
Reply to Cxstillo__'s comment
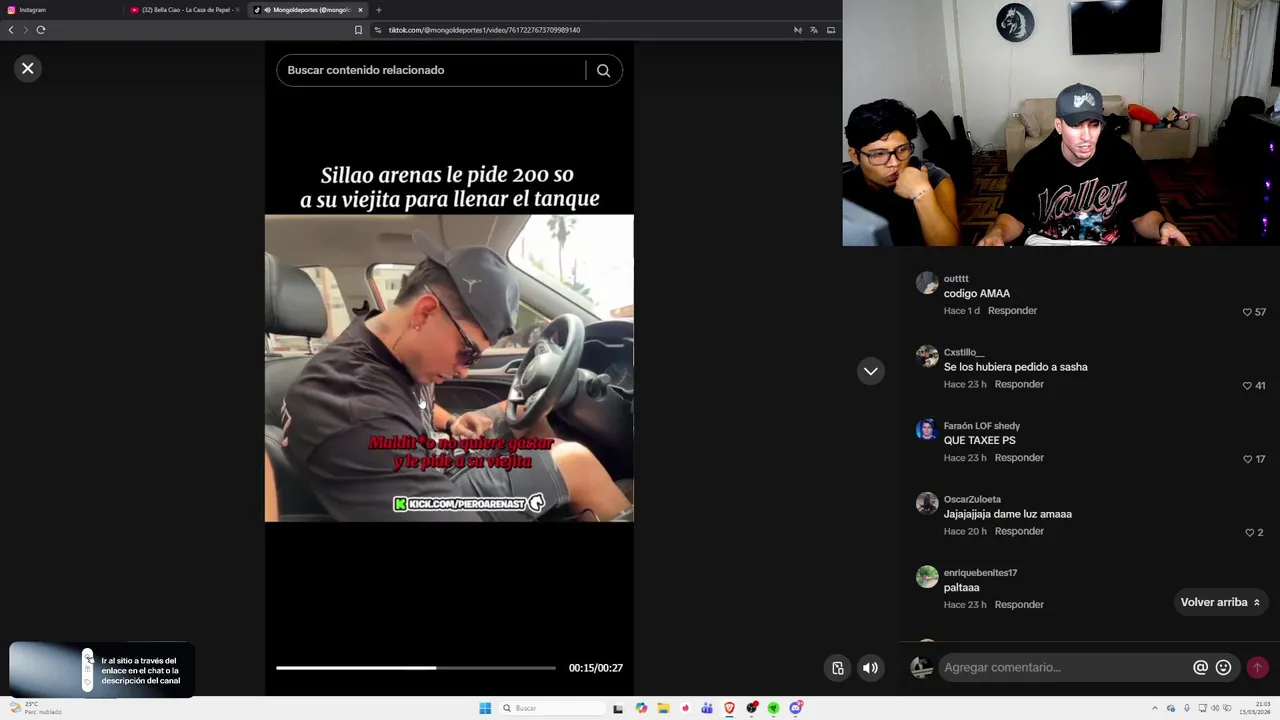[1019, 384]
